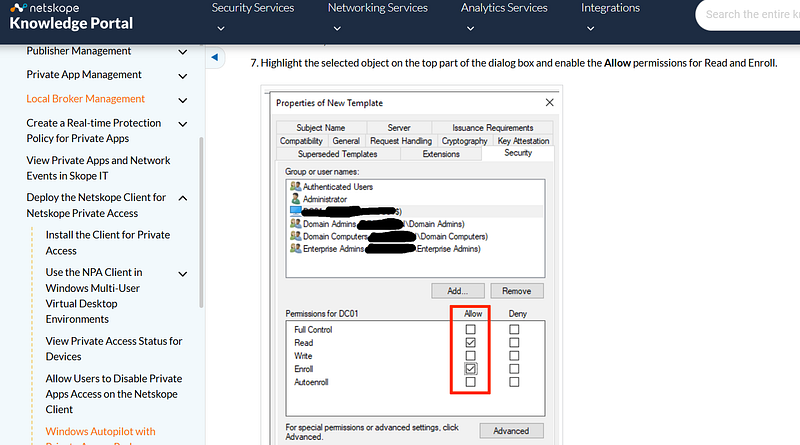Image resolution: width=800 pixels, height=445 pixels.
Task: Expand Publisher Management section chevron
Action: point(183,52)
